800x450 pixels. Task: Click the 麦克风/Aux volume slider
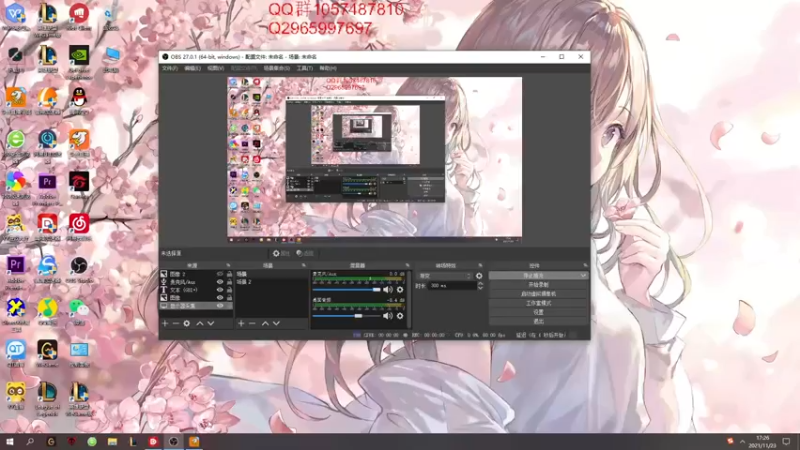pos(347,290)
